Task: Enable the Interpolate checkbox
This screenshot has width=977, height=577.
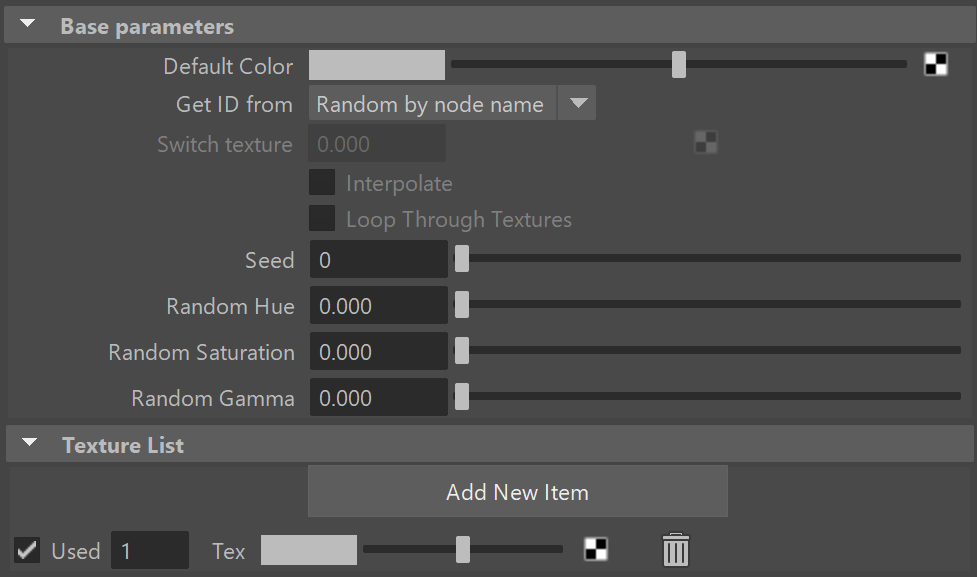Action: pyautogui.click(x=322, y=183)
